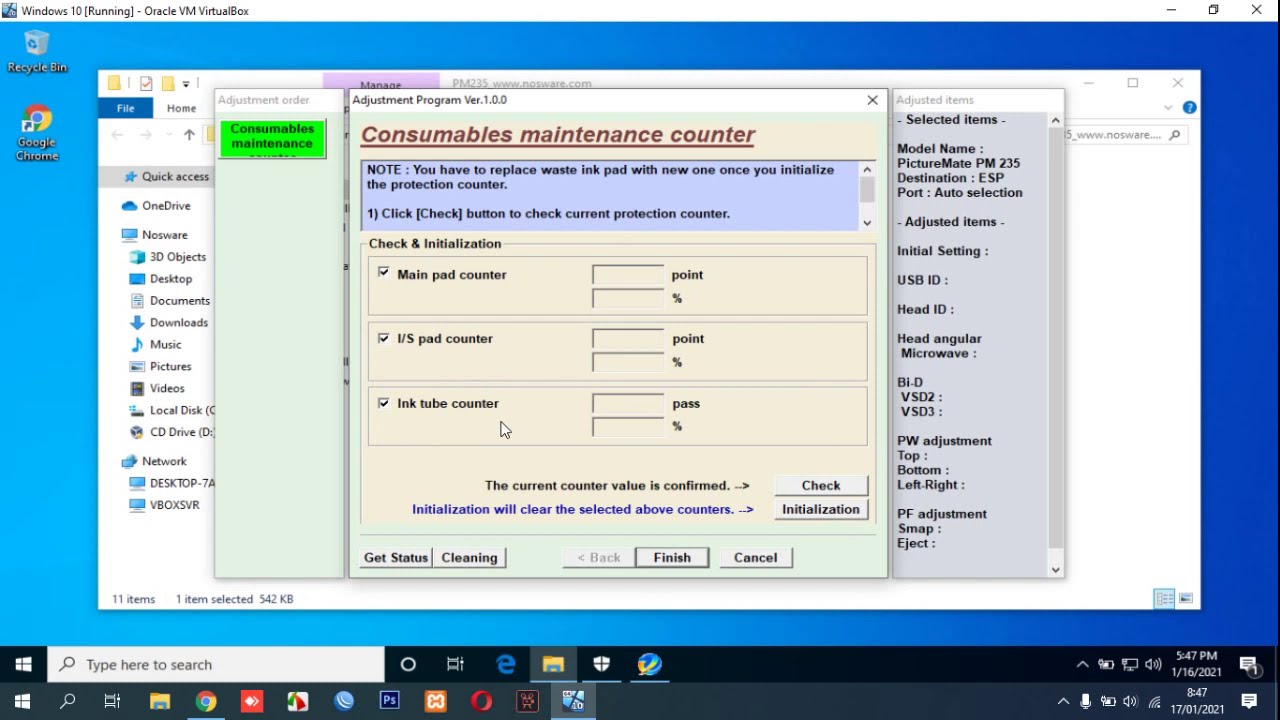Click the Main pad counter point field
1280x720 pixels.
[x=628, y=274]
